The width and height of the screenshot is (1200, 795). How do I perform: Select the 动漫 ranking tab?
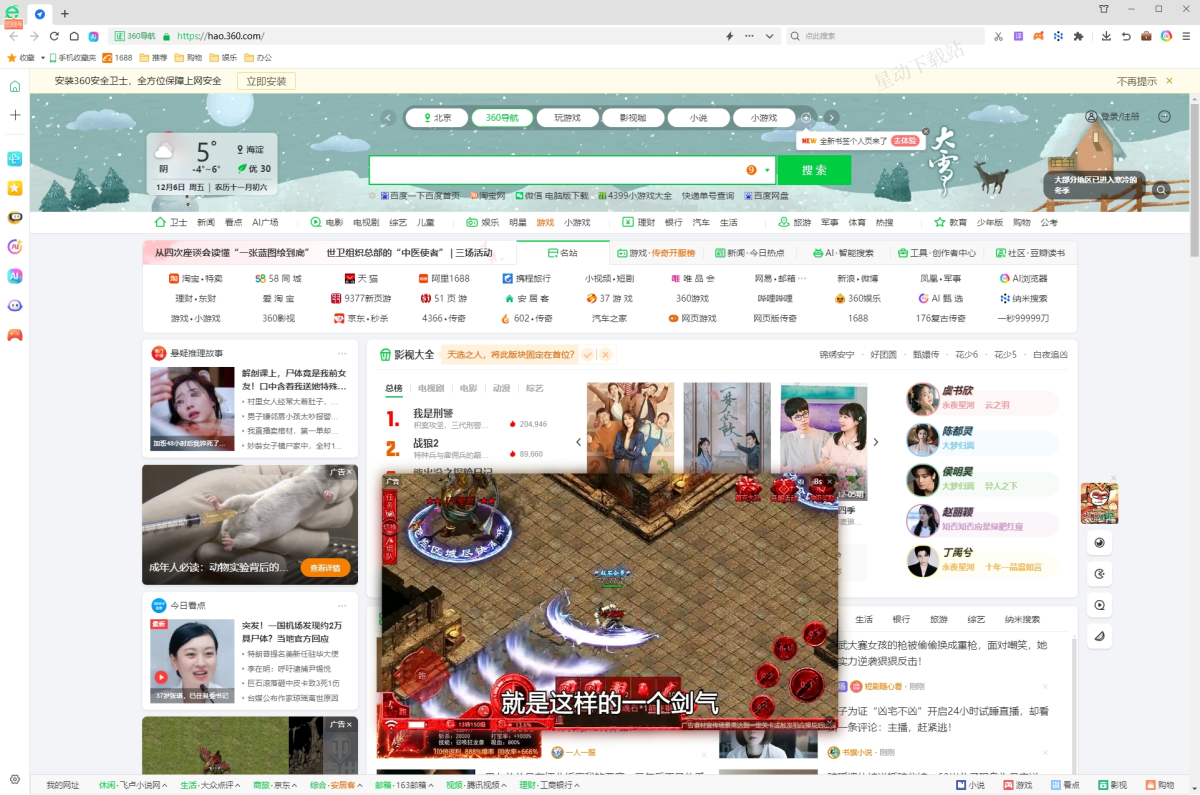[501, 388]
